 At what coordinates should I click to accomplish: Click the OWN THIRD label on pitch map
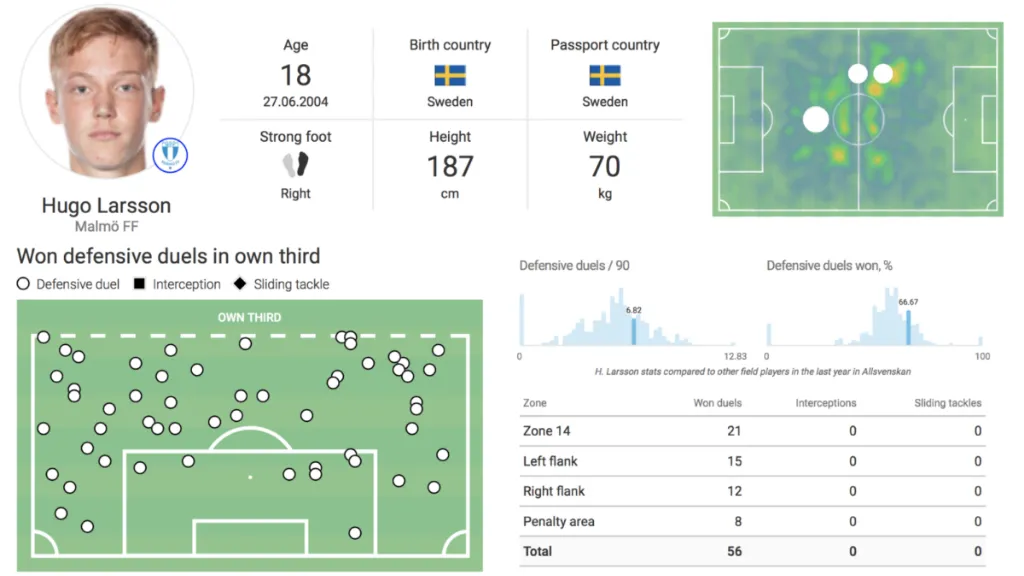249,317
